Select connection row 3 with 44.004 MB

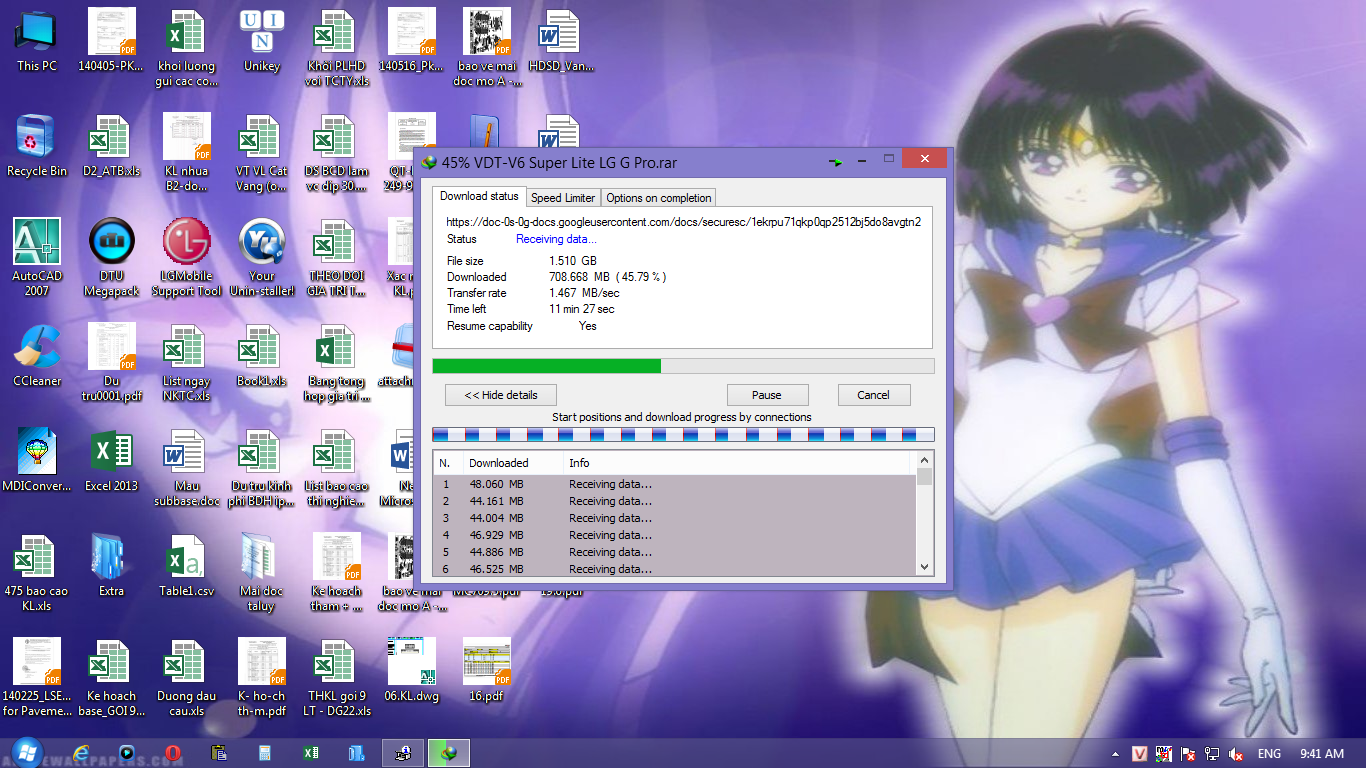(674, 518)
